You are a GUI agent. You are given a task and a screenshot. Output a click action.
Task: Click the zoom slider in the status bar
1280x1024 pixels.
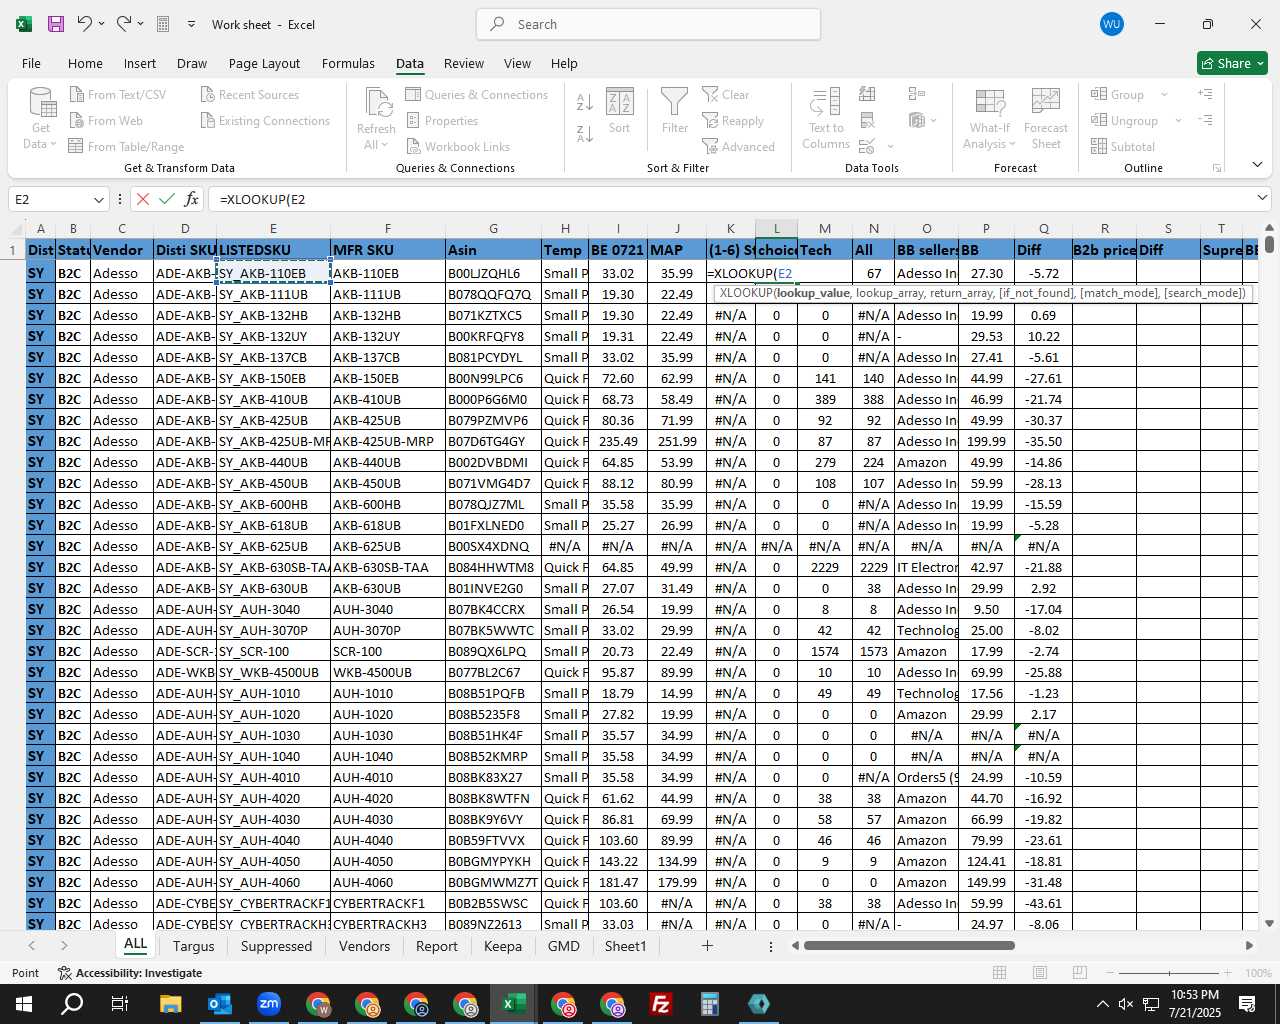coord(1169,973)
